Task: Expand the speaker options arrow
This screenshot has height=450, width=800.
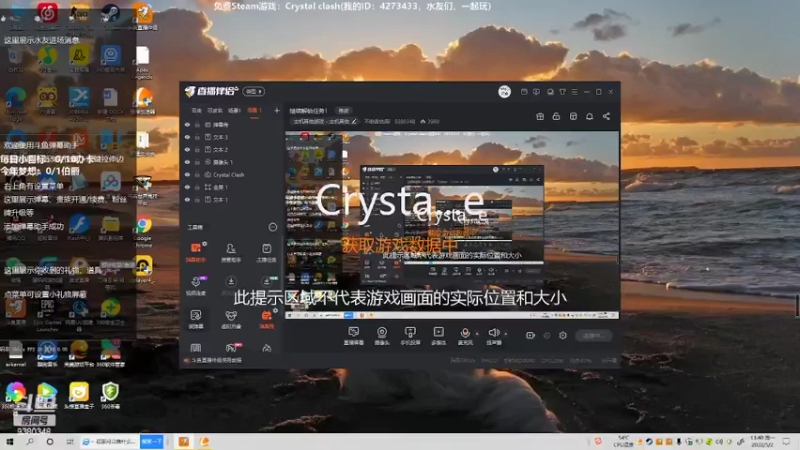Action: [x=506, y=334]
